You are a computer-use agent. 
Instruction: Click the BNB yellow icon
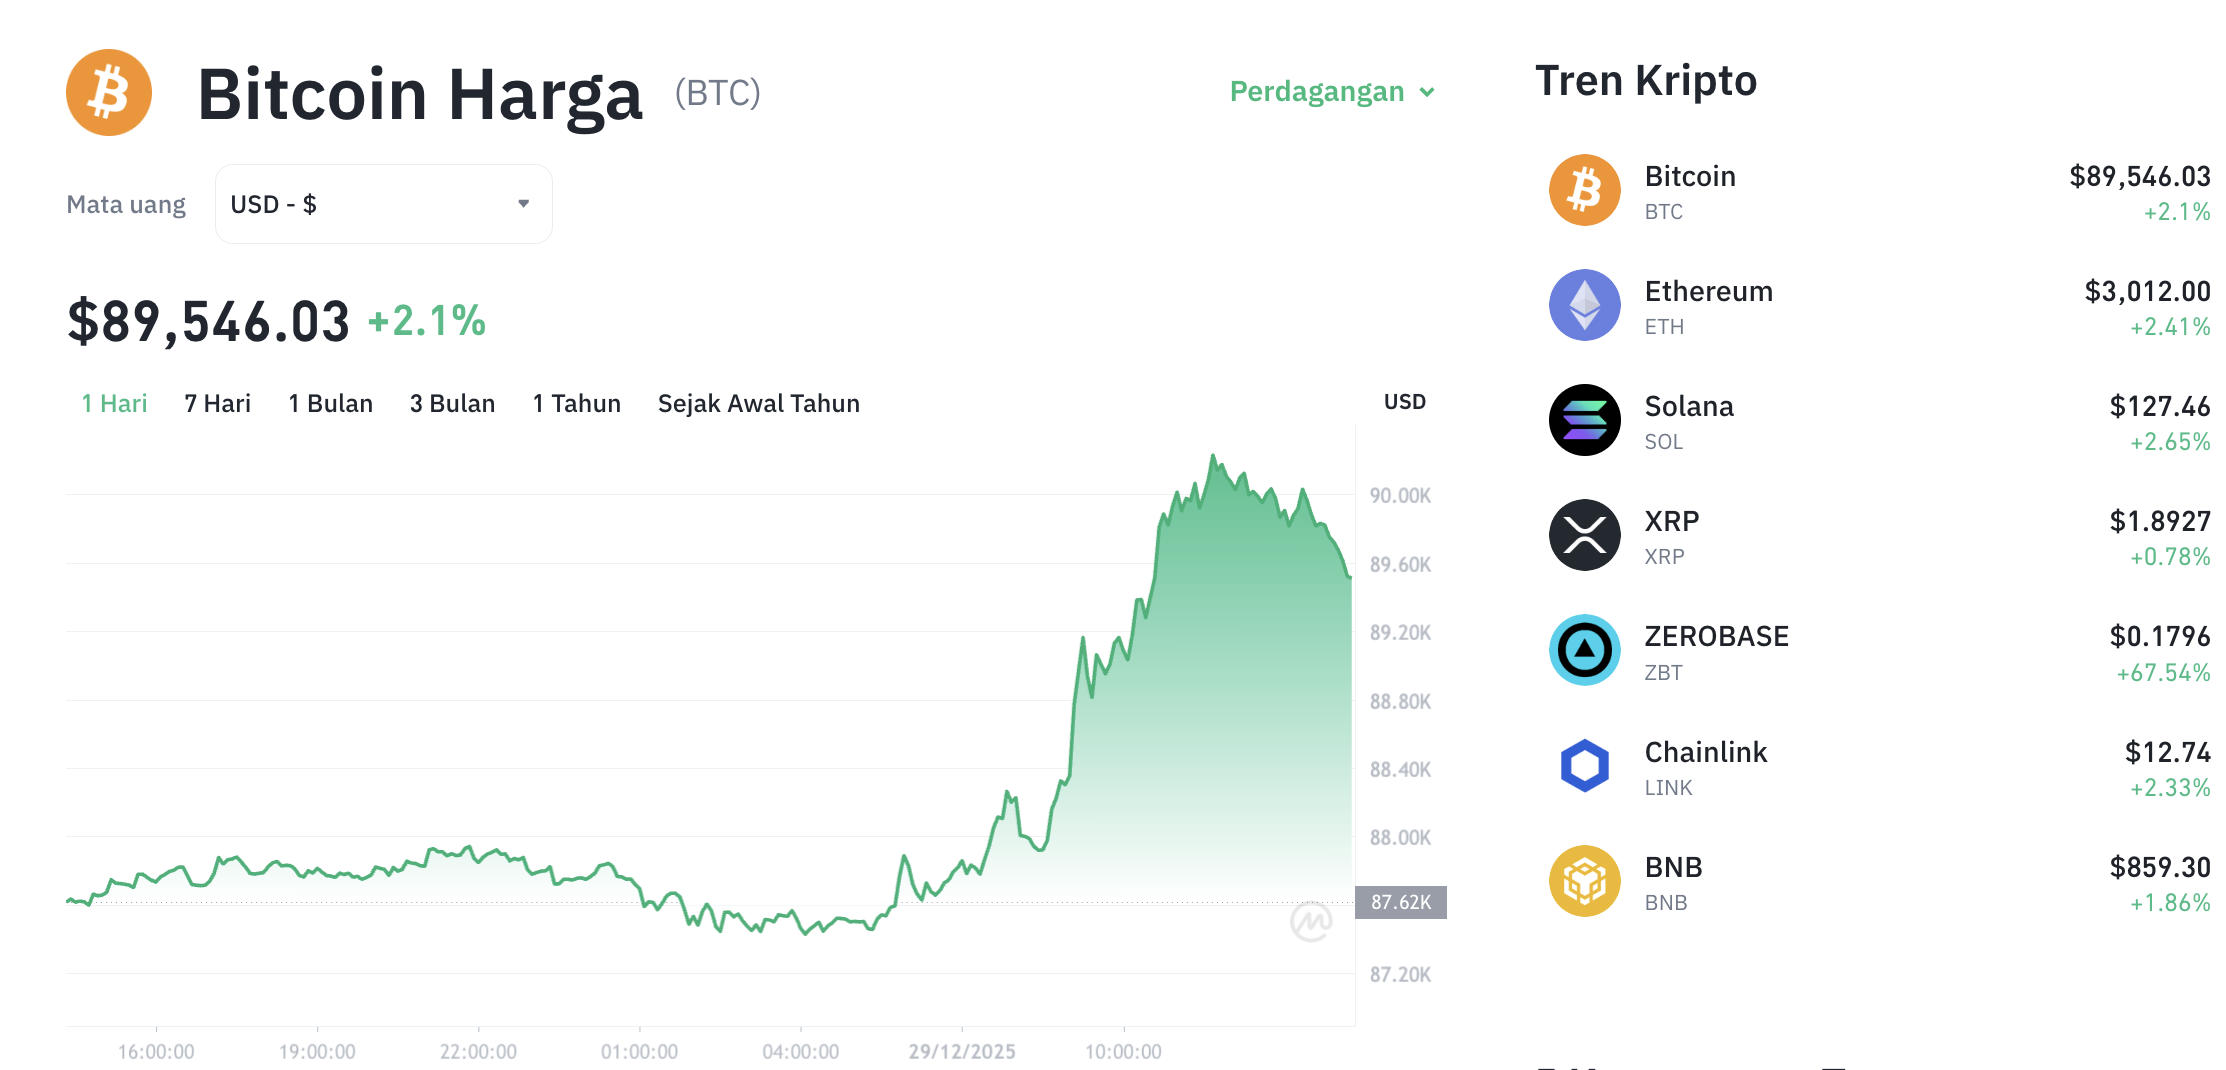[x=1584, y=880]
